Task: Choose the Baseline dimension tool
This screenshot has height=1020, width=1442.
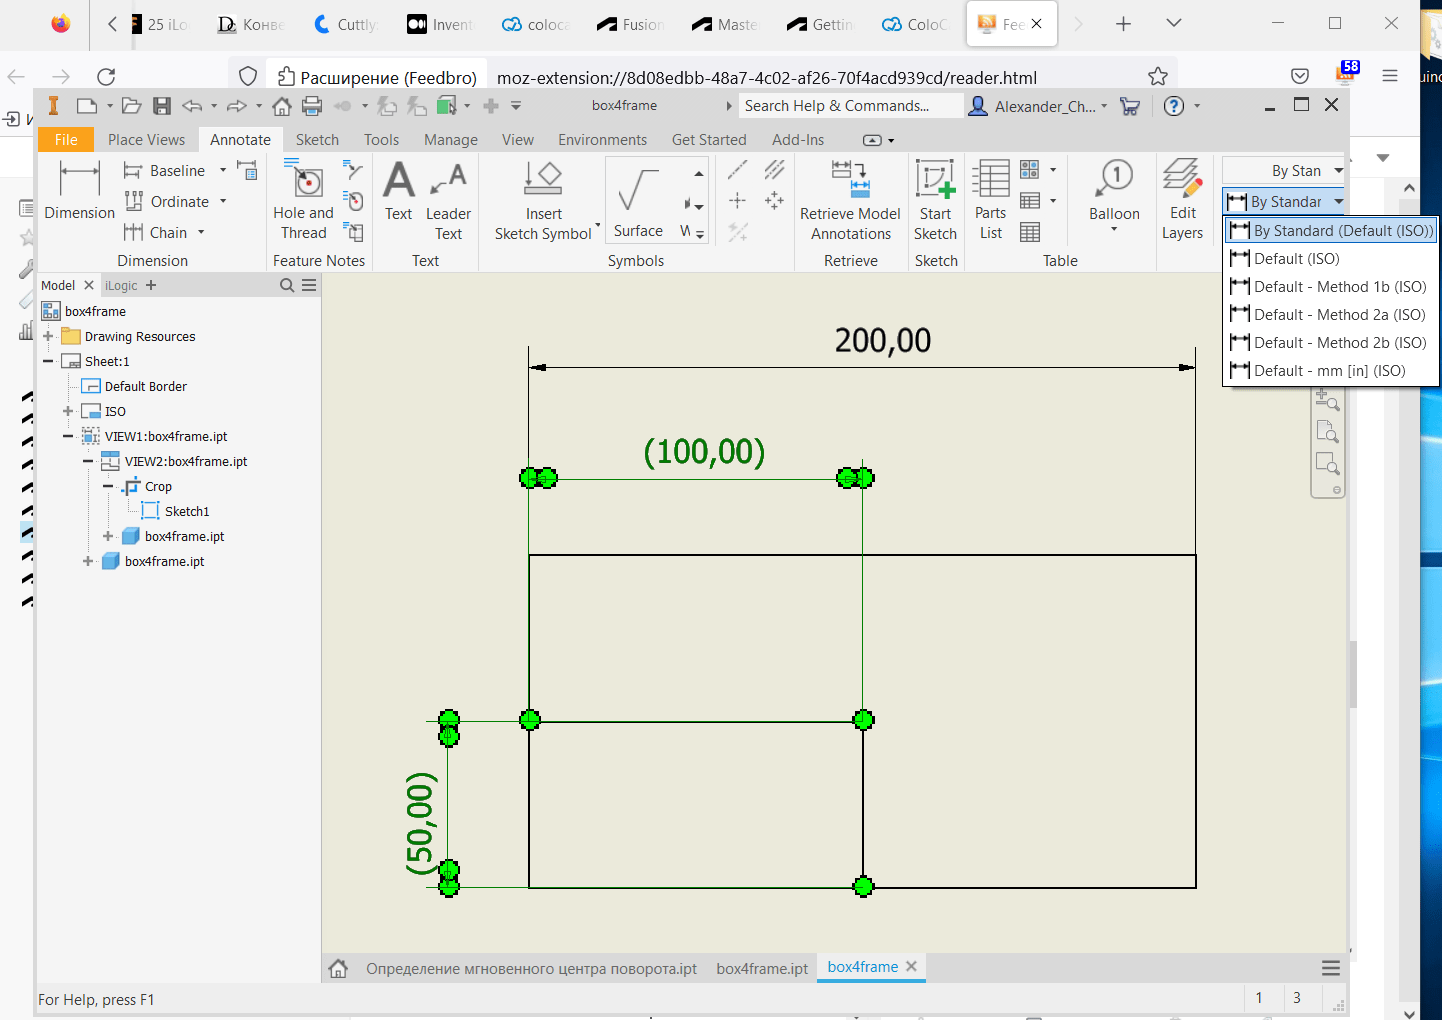Action: pyautogui.click(x=166, y=171)
